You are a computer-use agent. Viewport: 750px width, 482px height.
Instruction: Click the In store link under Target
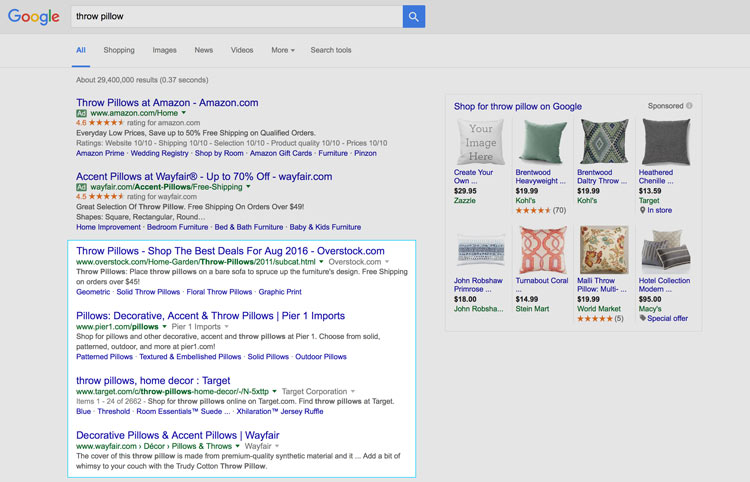(x=660, y=210)
